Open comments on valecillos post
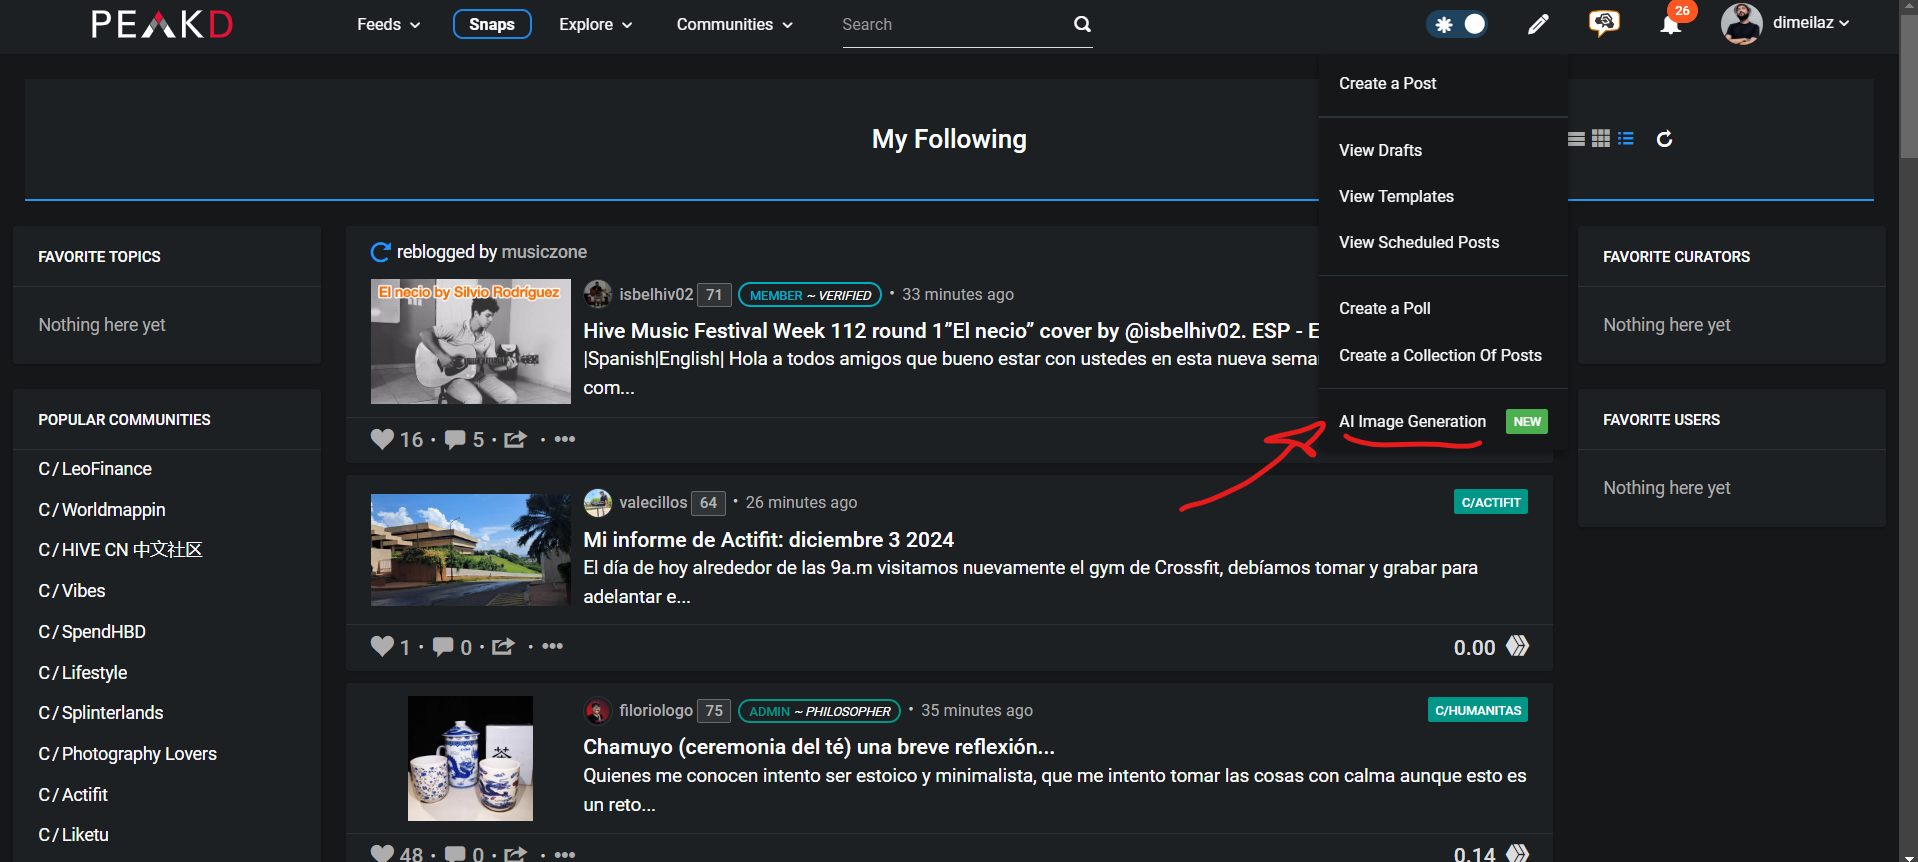 pos(443,646)
